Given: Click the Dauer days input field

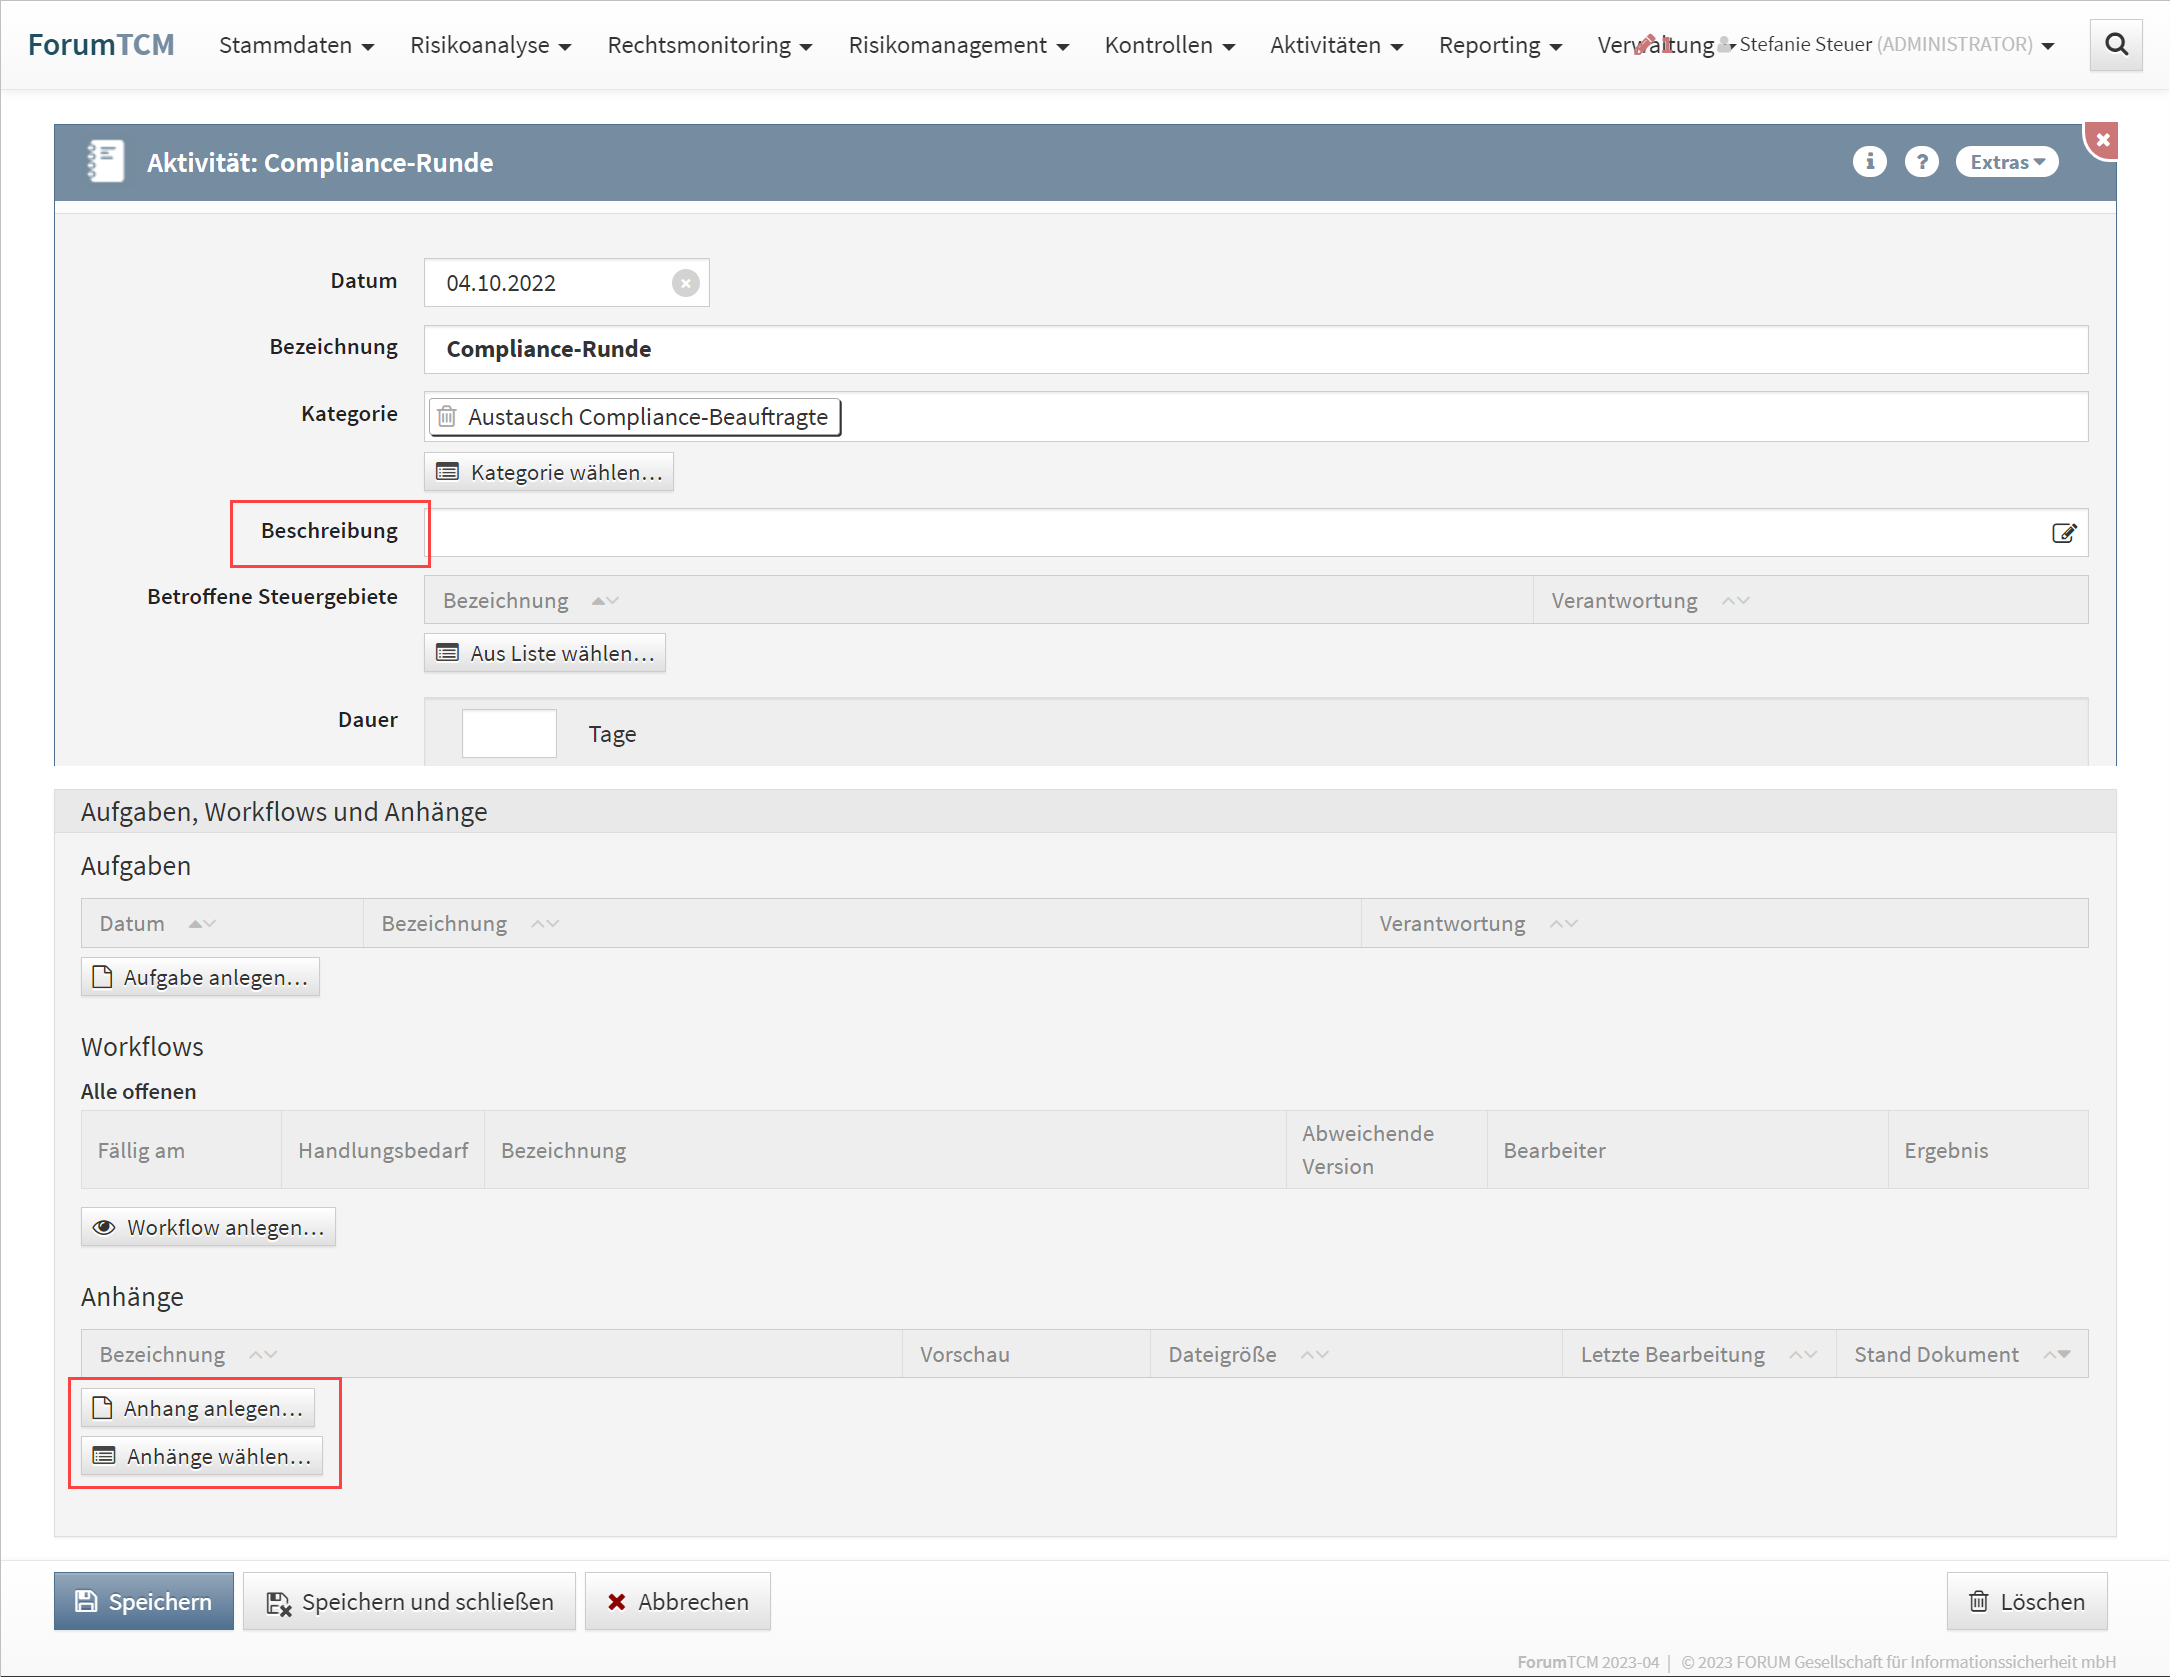Looking at the screenshot, I should pos(508,733).
